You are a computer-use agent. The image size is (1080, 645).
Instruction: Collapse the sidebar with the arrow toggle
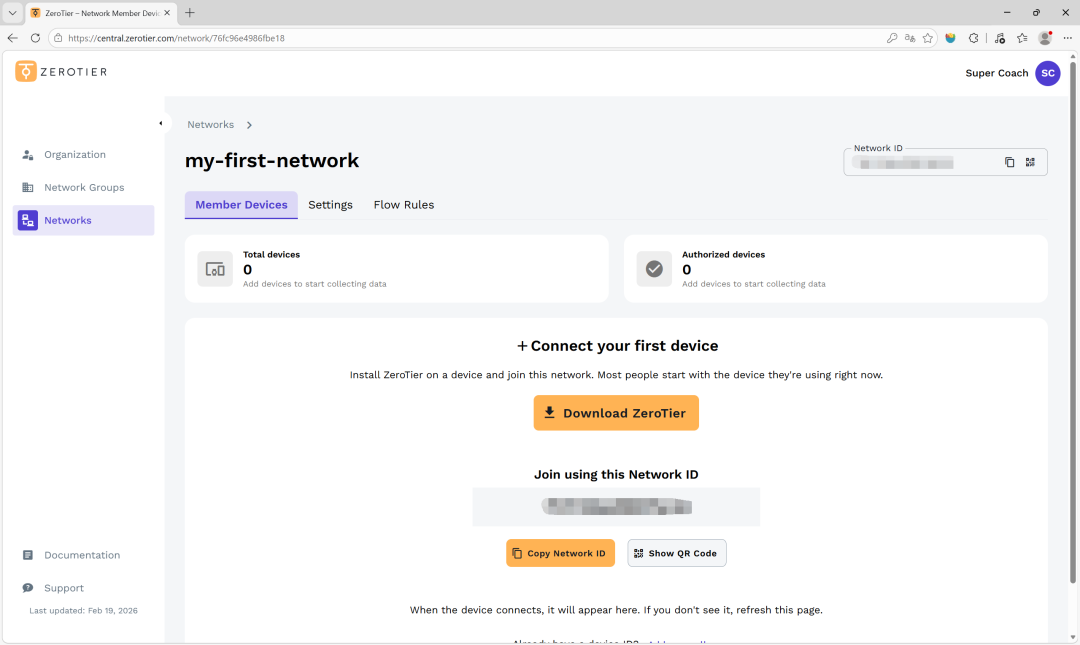[x=161, y=123]
